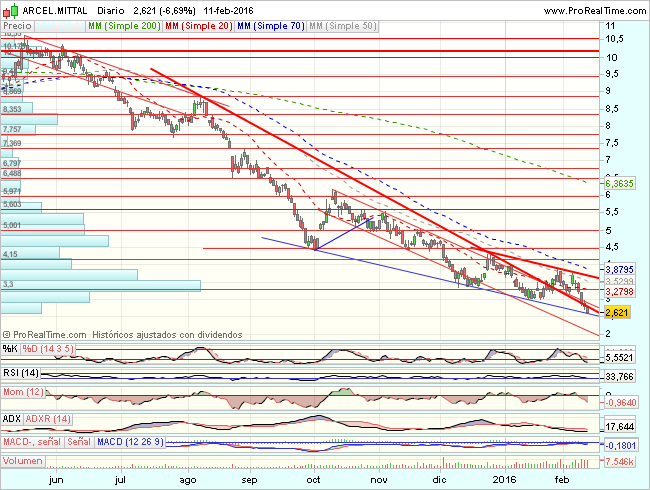Click the yellow 2,621 current price tag
Viewport: 650px width, 490px height.
point(617,313)
